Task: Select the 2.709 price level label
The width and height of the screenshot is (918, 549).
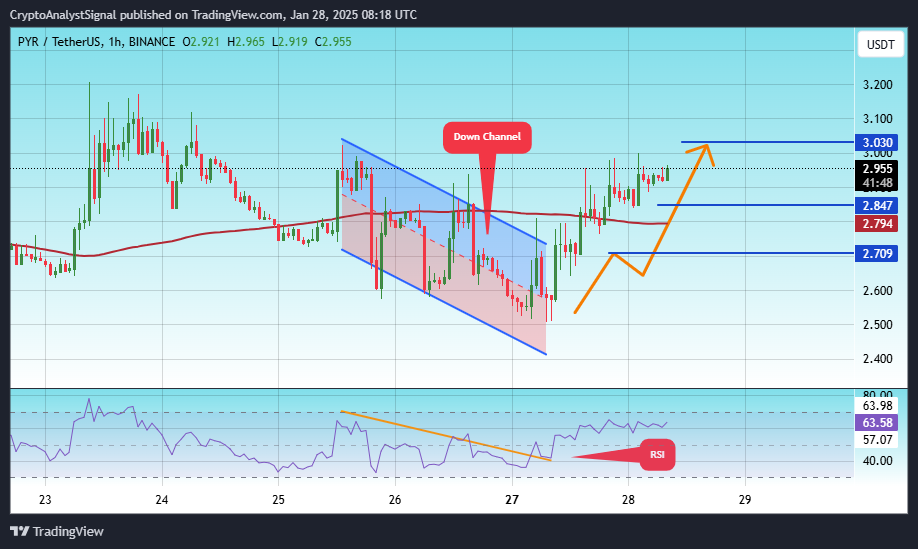Action: [x=876, y=253]
